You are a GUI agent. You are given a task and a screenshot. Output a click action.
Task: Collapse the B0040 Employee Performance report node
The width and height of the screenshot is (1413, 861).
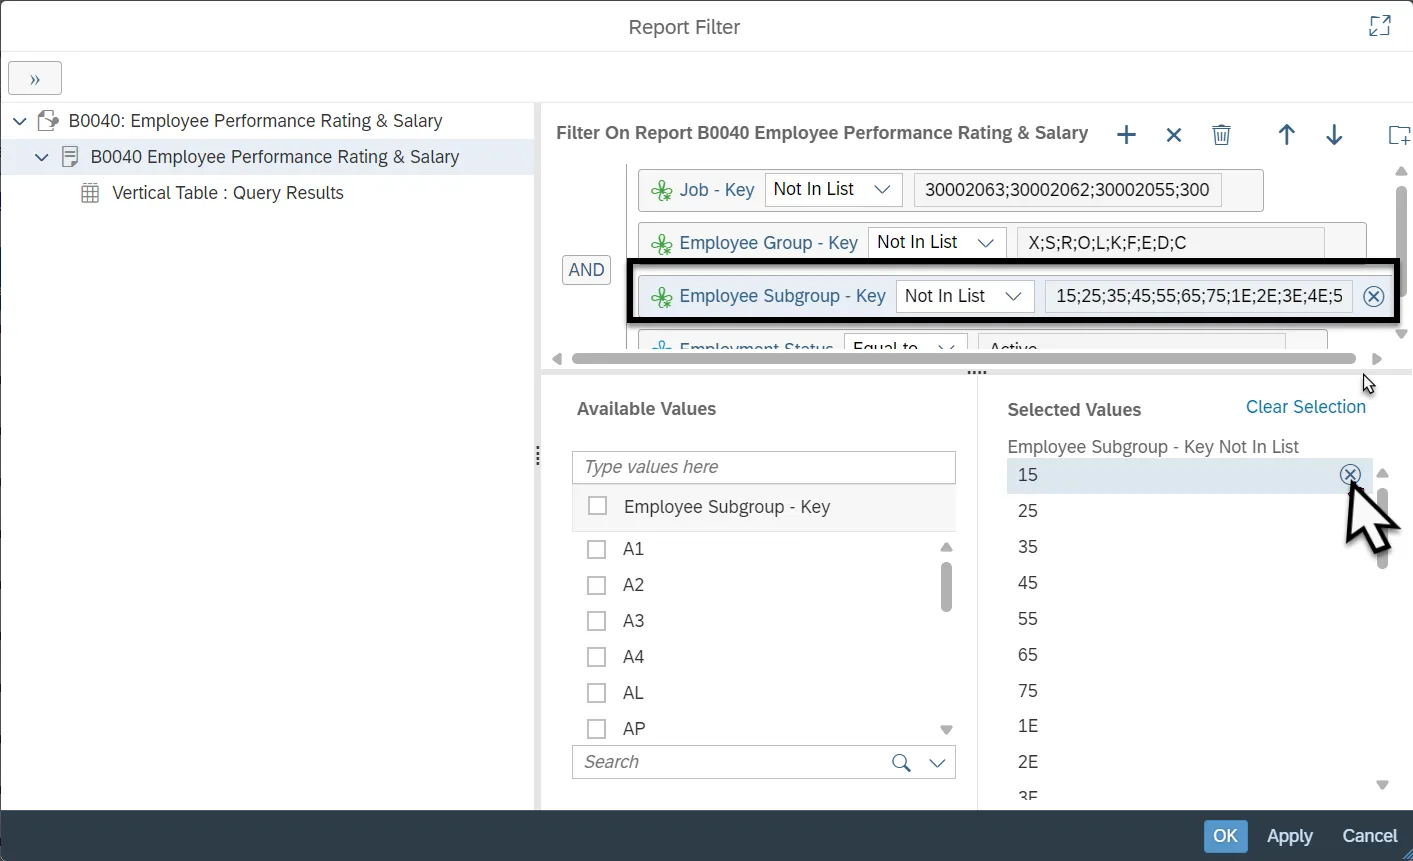click(x=41, y=157)
